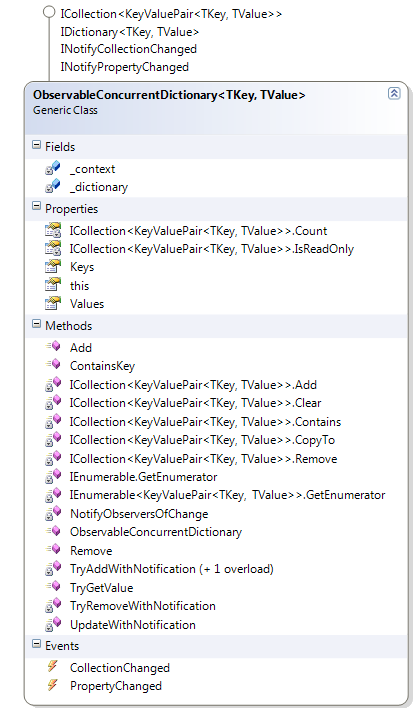Click the _context private field icon

pos(53,168)
